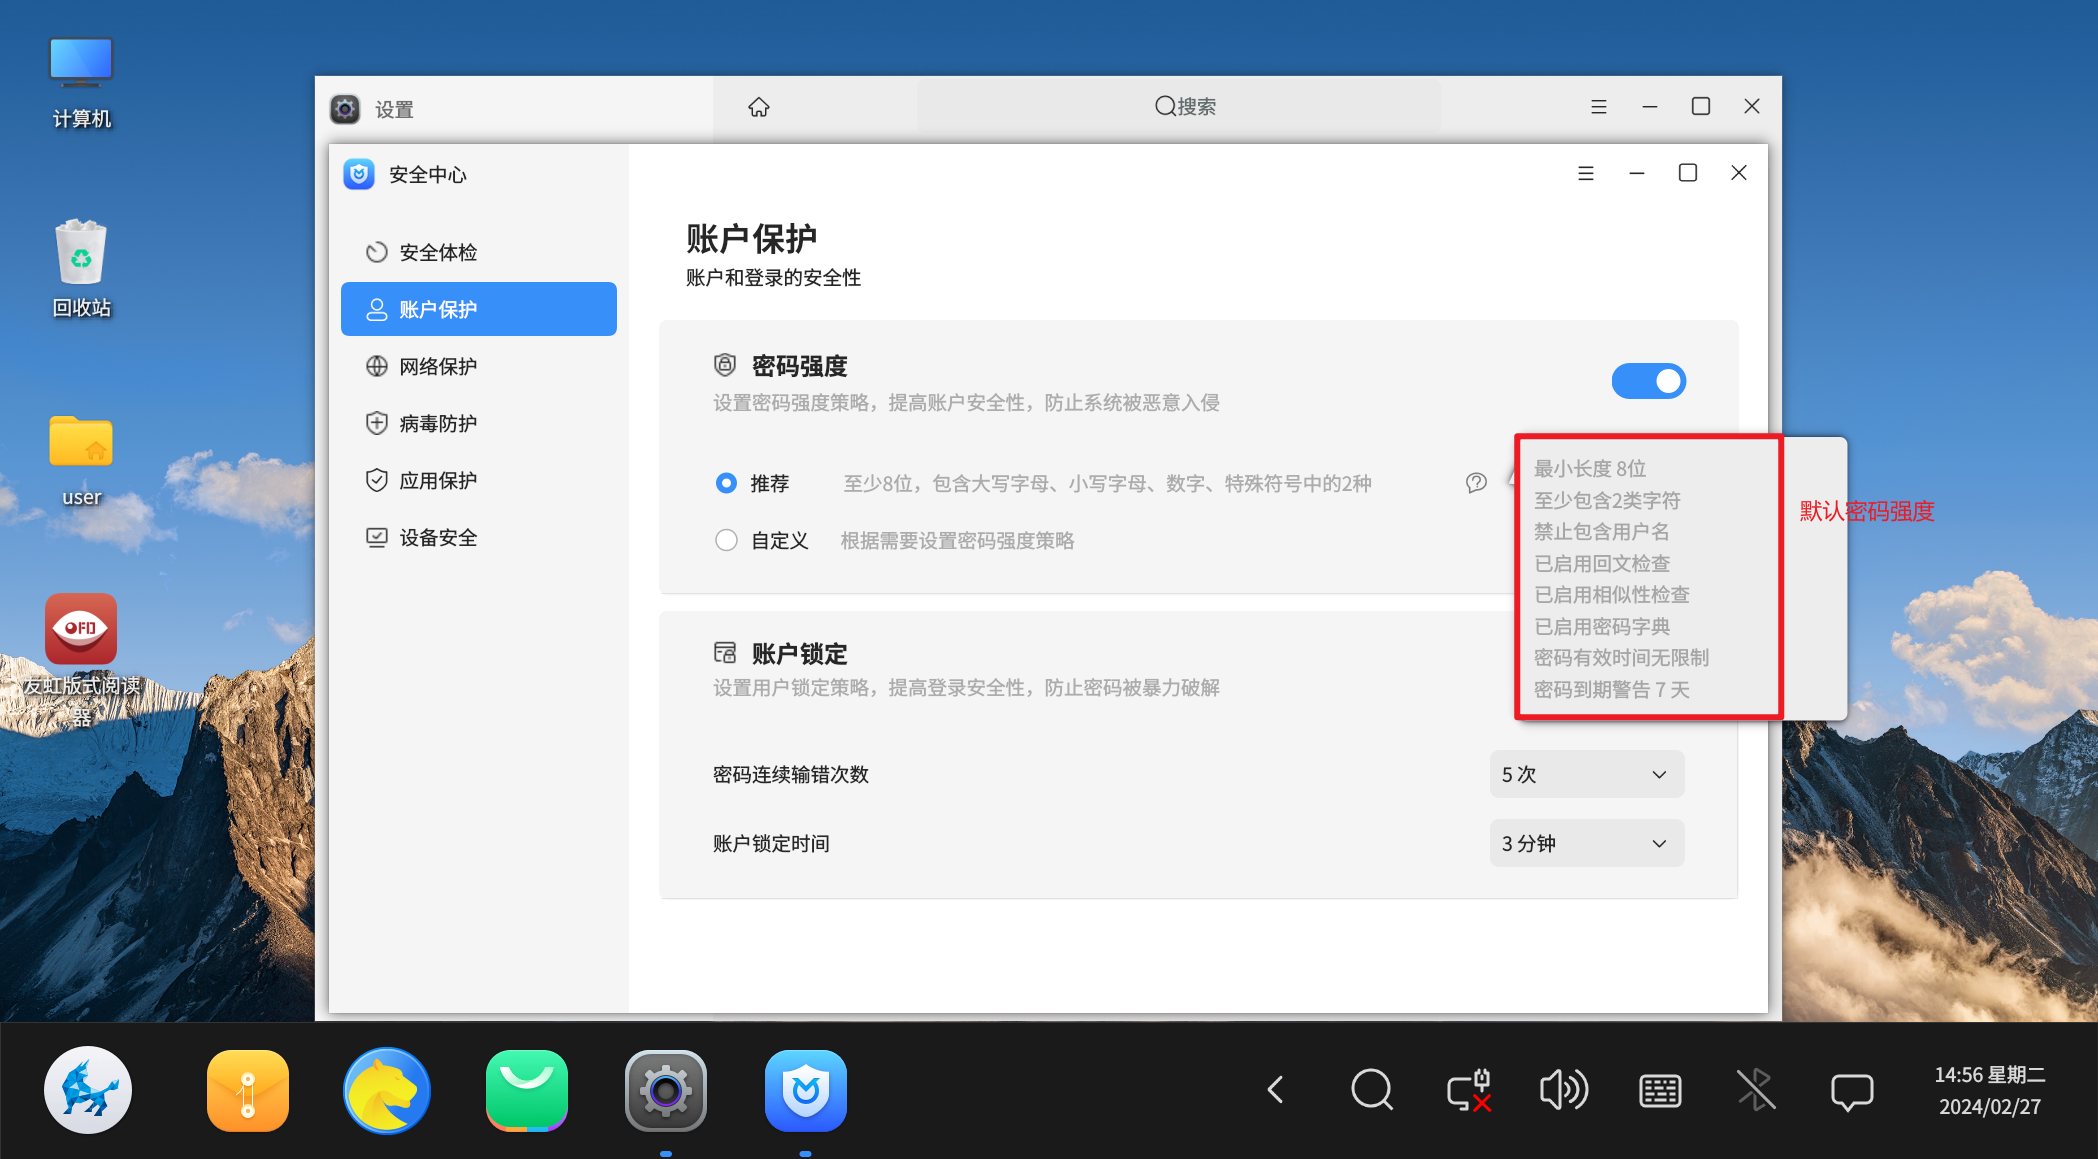Open Security Center hamburger menu icon
Image resolution: width=2098 pixels, height=1159 pixels.
[1585, 173]
